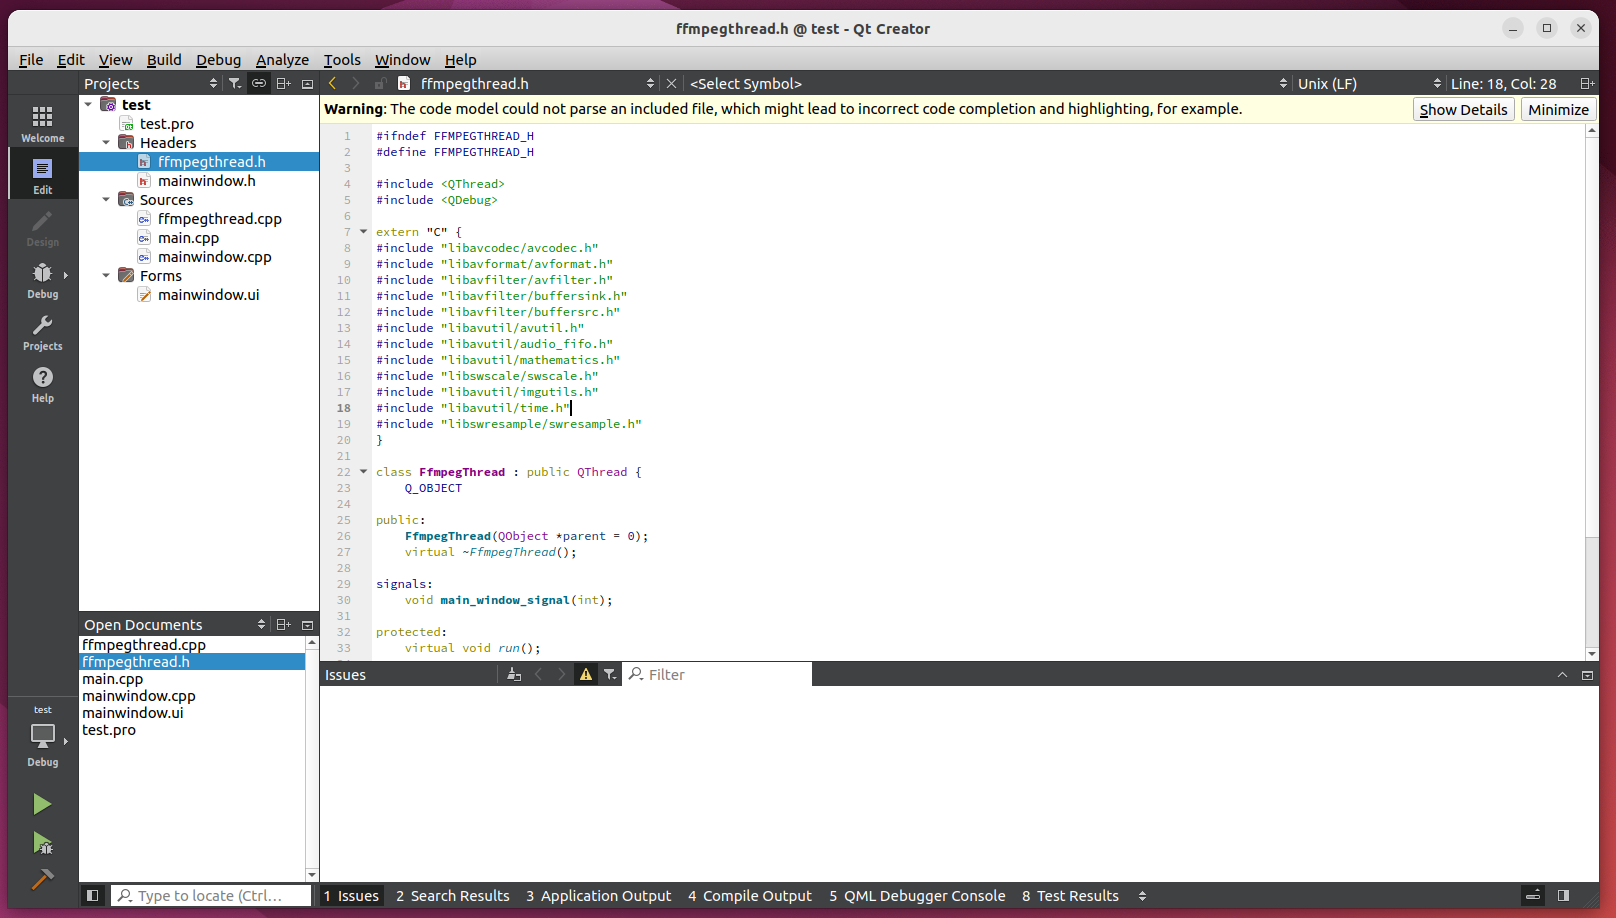
Task: Run the project with green play button
Action: [42, 804]
